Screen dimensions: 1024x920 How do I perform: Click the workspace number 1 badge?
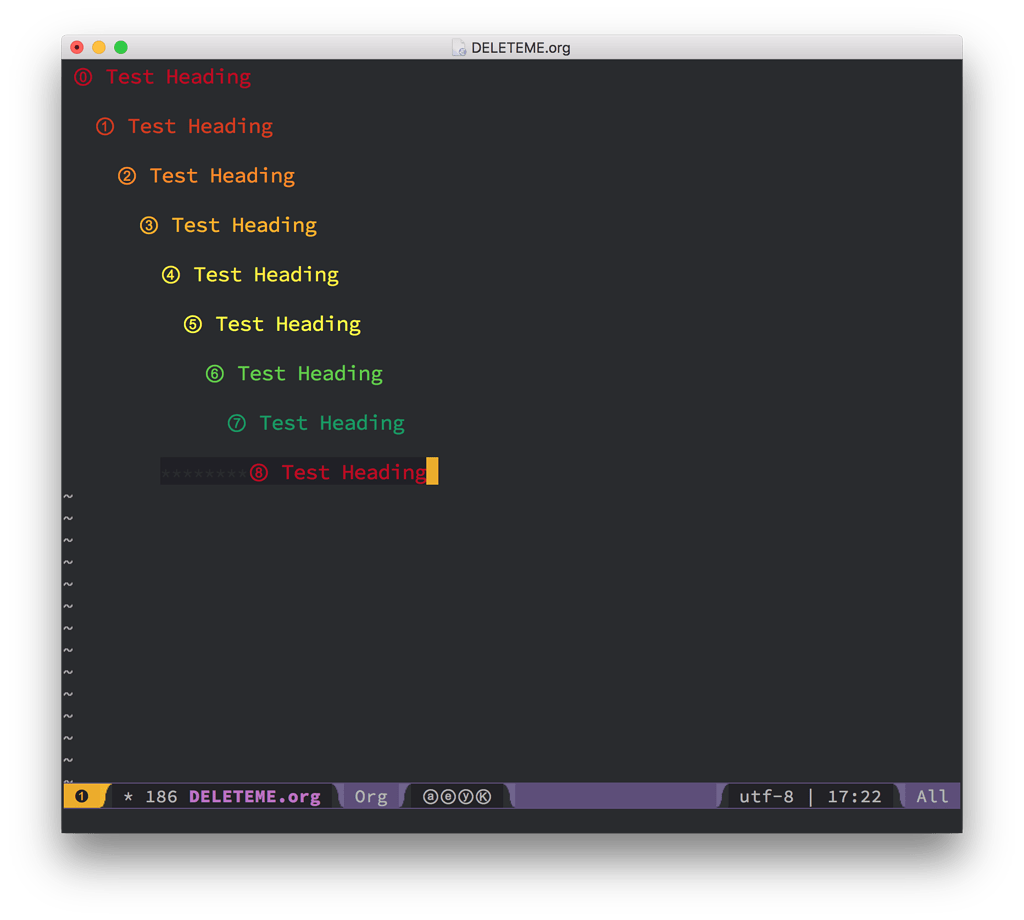coord(80,796)
